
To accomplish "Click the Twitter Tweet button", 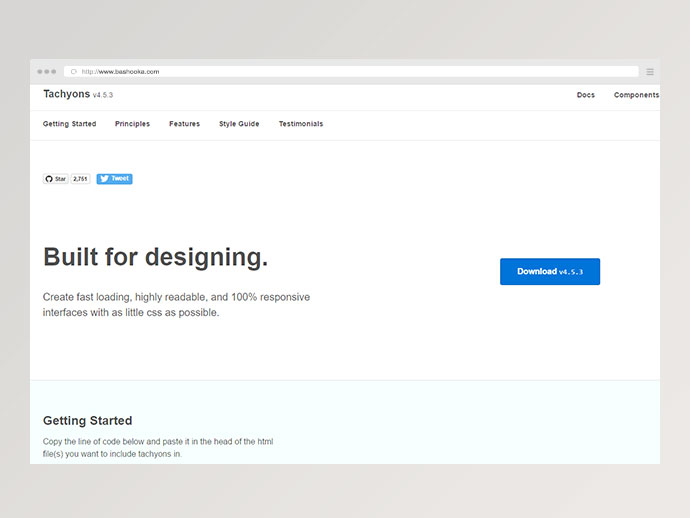I will [x=114, y=179].
